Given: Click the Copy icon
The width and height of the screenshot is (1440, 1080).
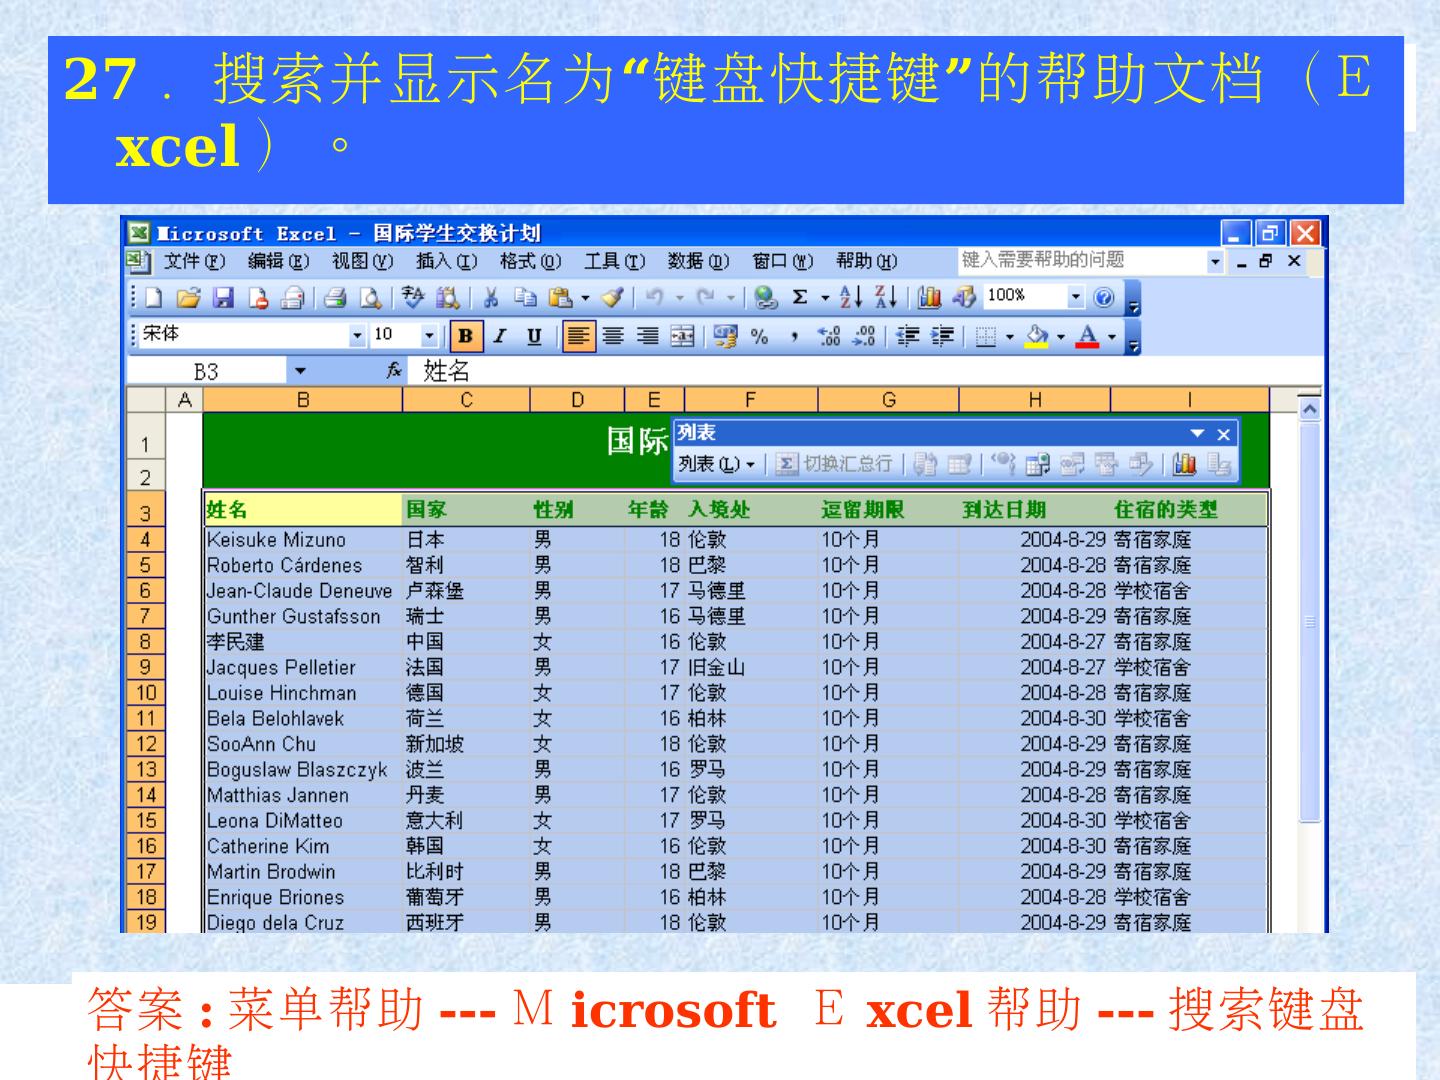Looking at the screenshot, I should tap(524, 297).
